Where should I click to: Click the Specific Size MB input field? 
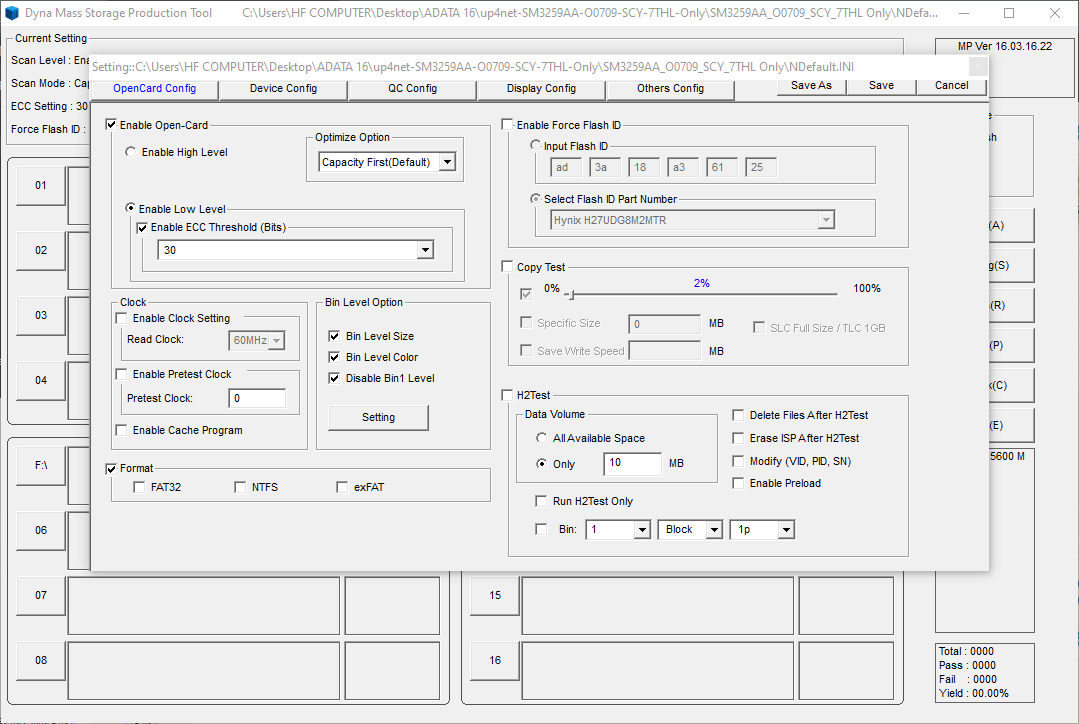point(665,324)
